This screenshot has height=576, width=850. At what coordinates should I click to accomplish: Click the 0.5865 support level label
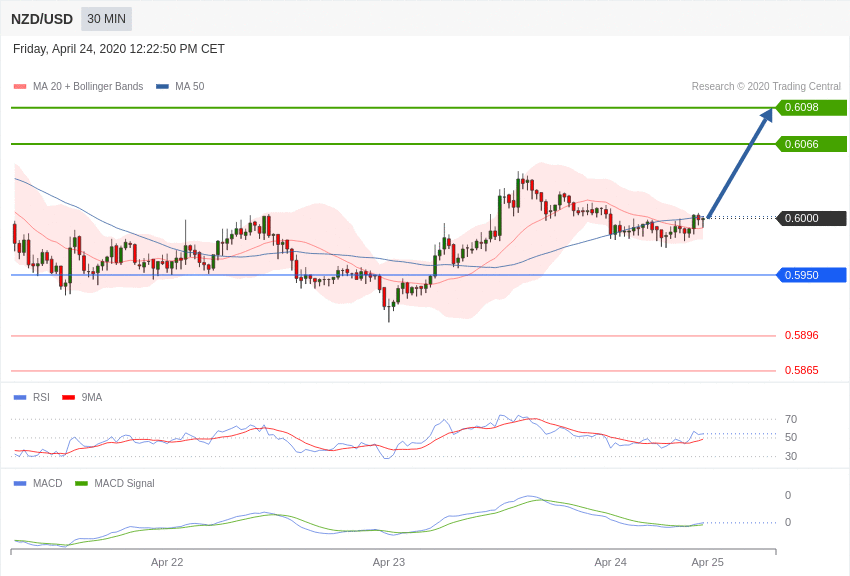(x=802, y=371)
